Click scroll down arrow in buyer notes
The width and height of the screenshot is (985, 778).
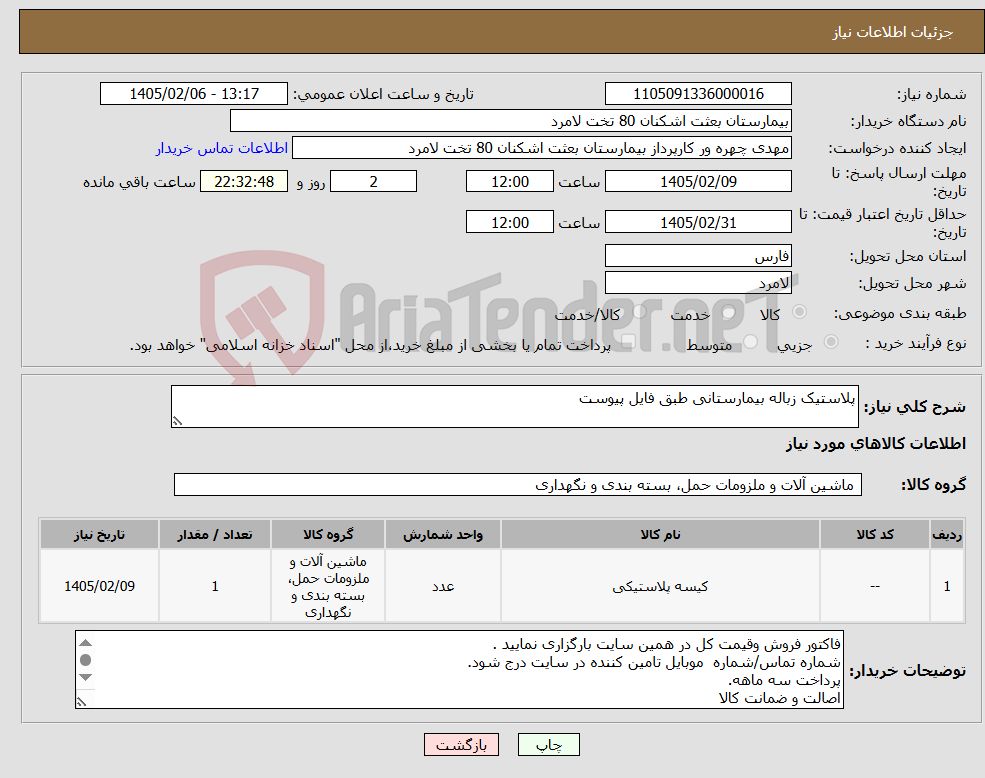click(x=86, y=677)
